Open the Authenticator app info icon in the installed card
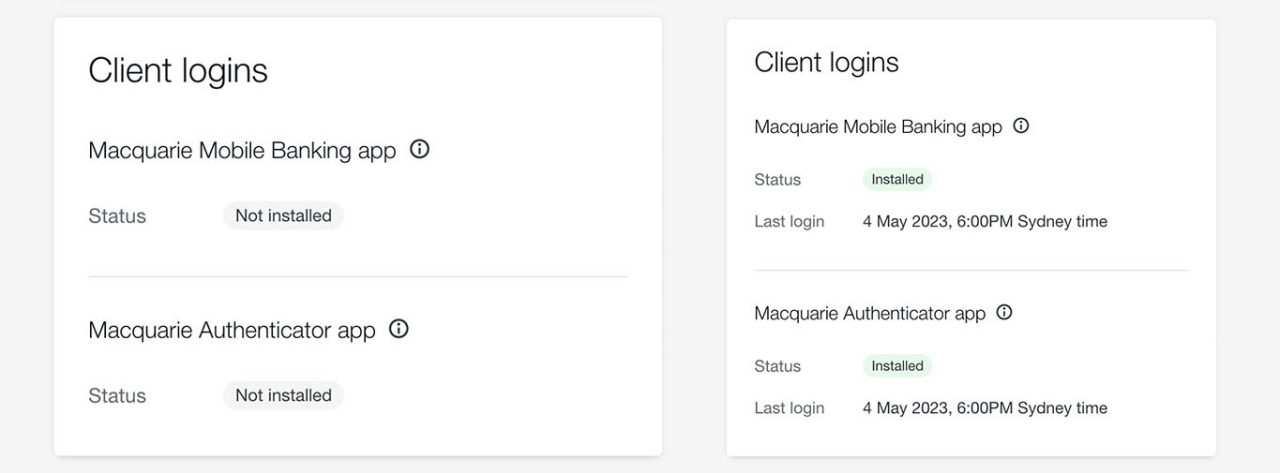1280x473 pixels. [1005, 312]
